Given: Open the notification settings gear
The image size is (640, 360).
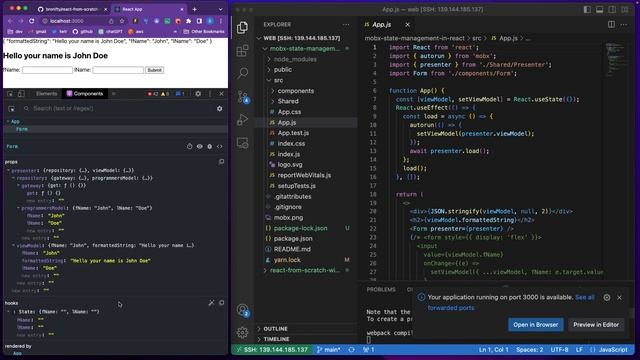Looking at the screenshot, I should pos(607,298).
